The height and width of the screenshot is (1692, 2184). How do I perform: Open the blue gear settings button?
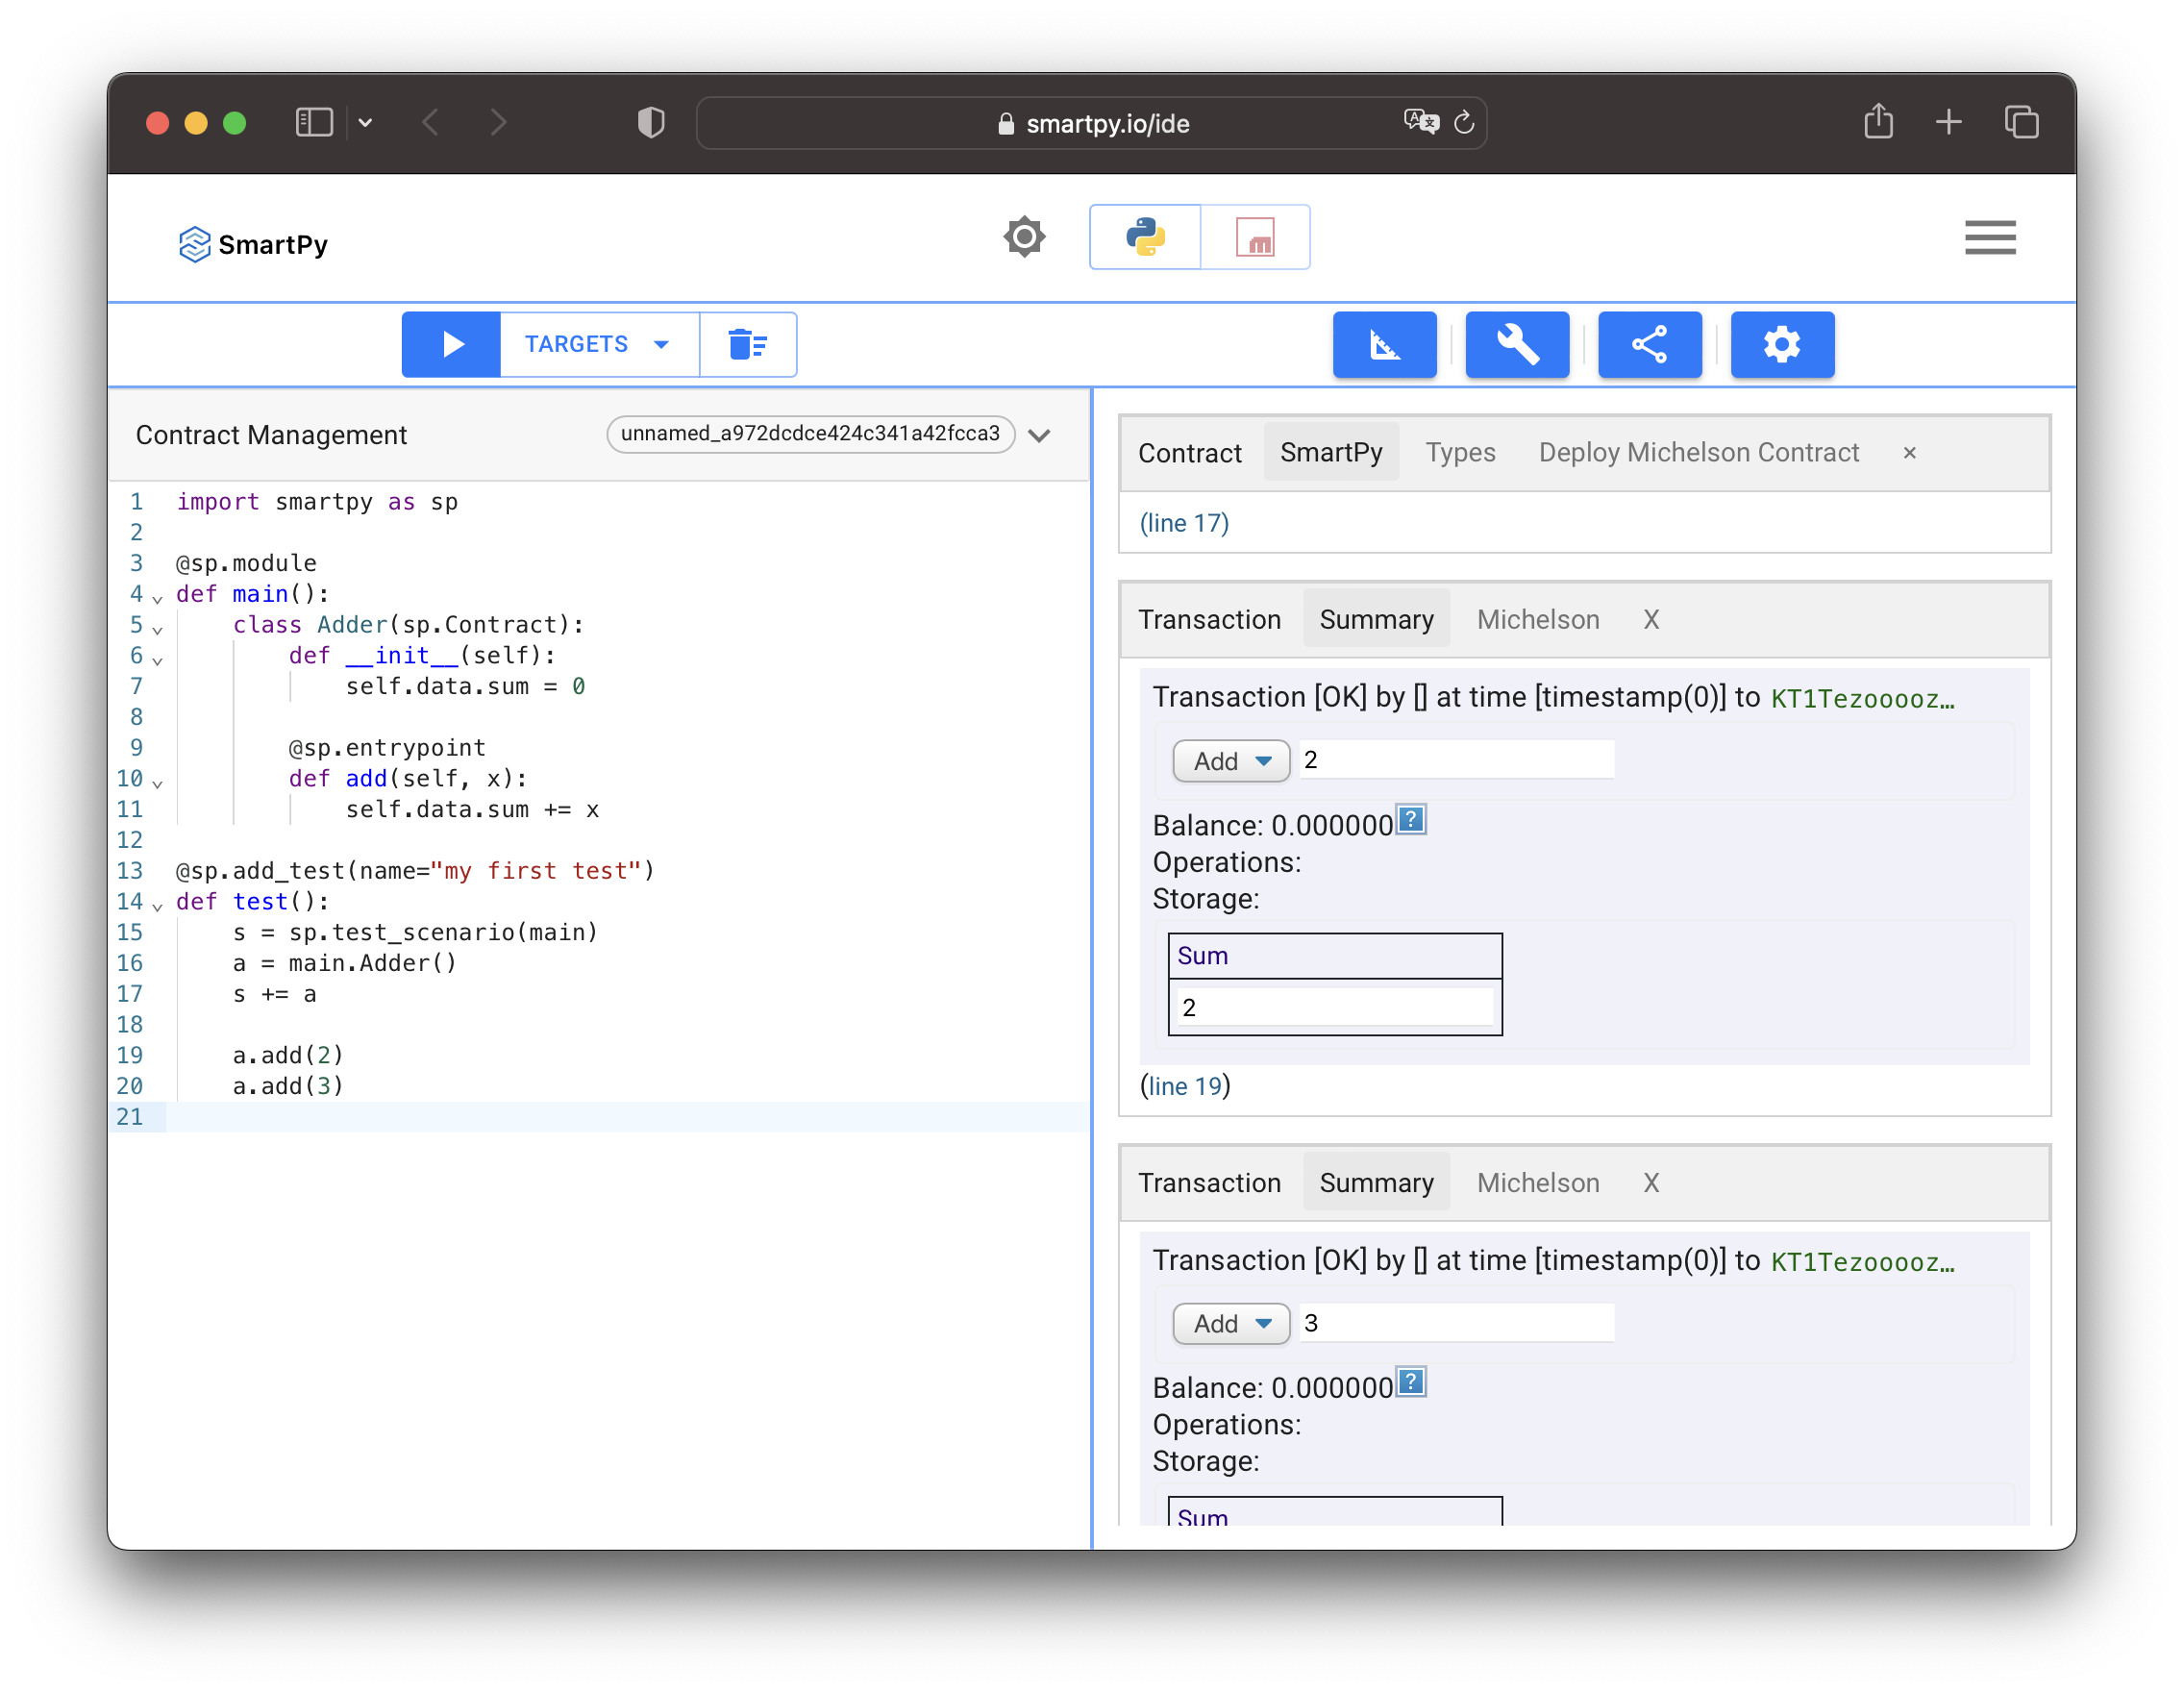click(x=1782, y=344)
